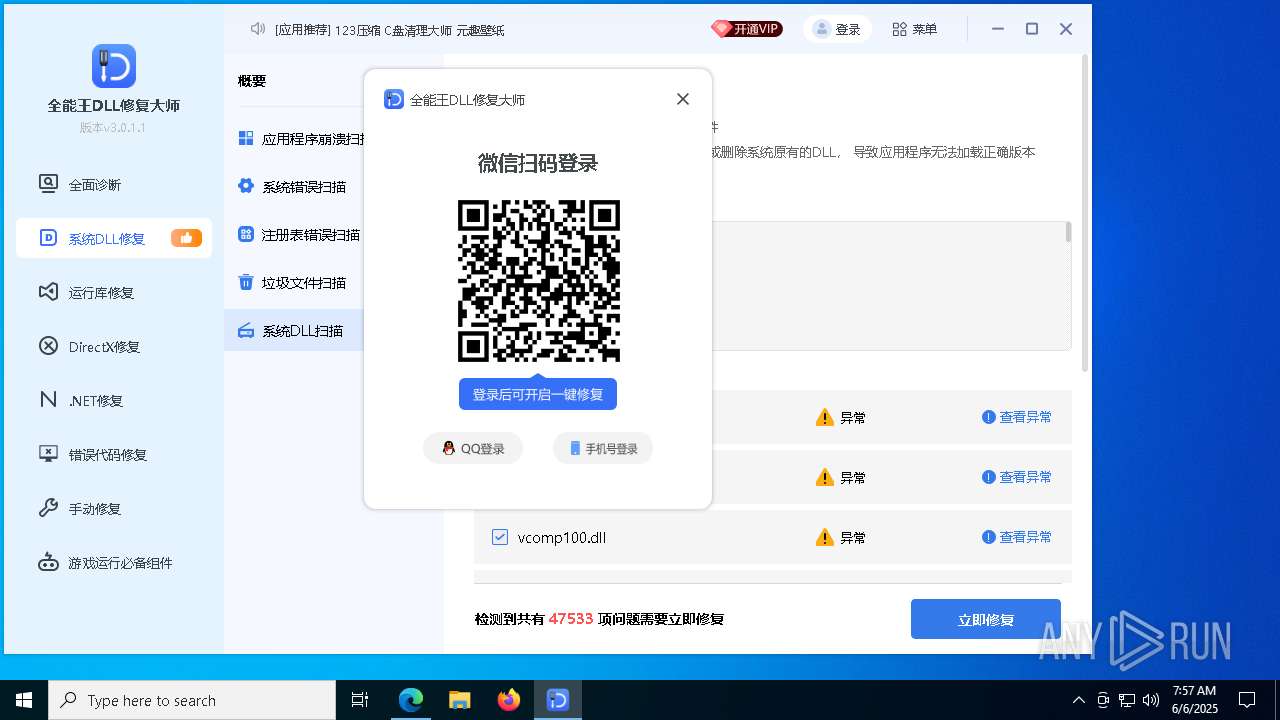Image resolution: width=1280 pixels, height=720 pixels.
Task: Open File Explorer from taskbar
Action: tap(459, 700)
